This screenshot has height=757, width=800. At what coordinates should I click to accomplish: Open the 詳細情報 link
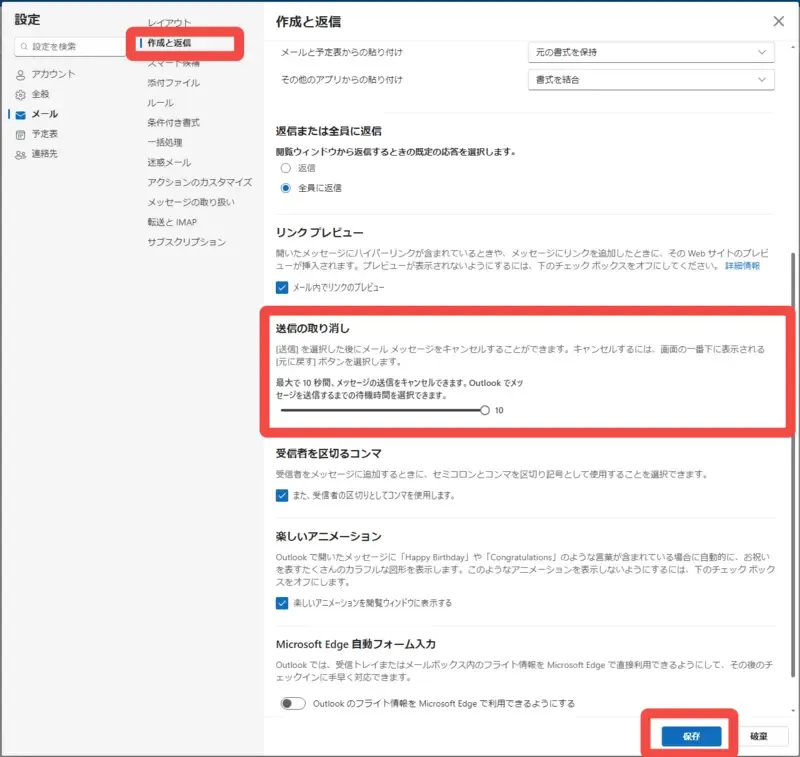pos(742,266)
